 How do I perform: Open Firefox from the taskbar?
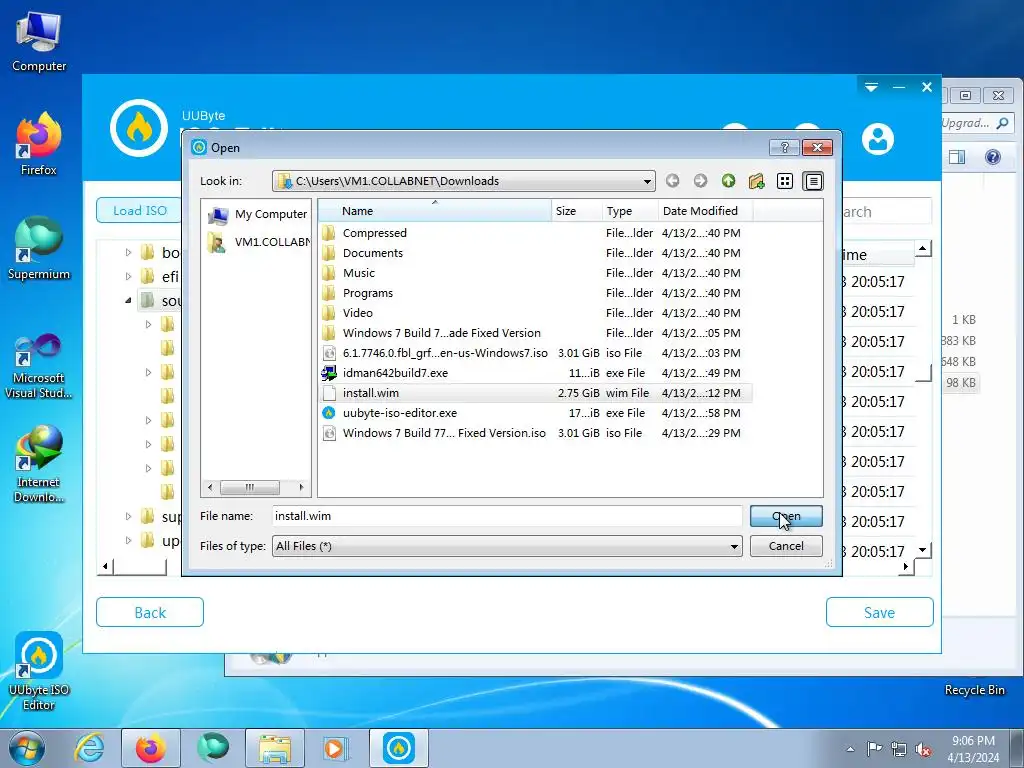point(150,748)
